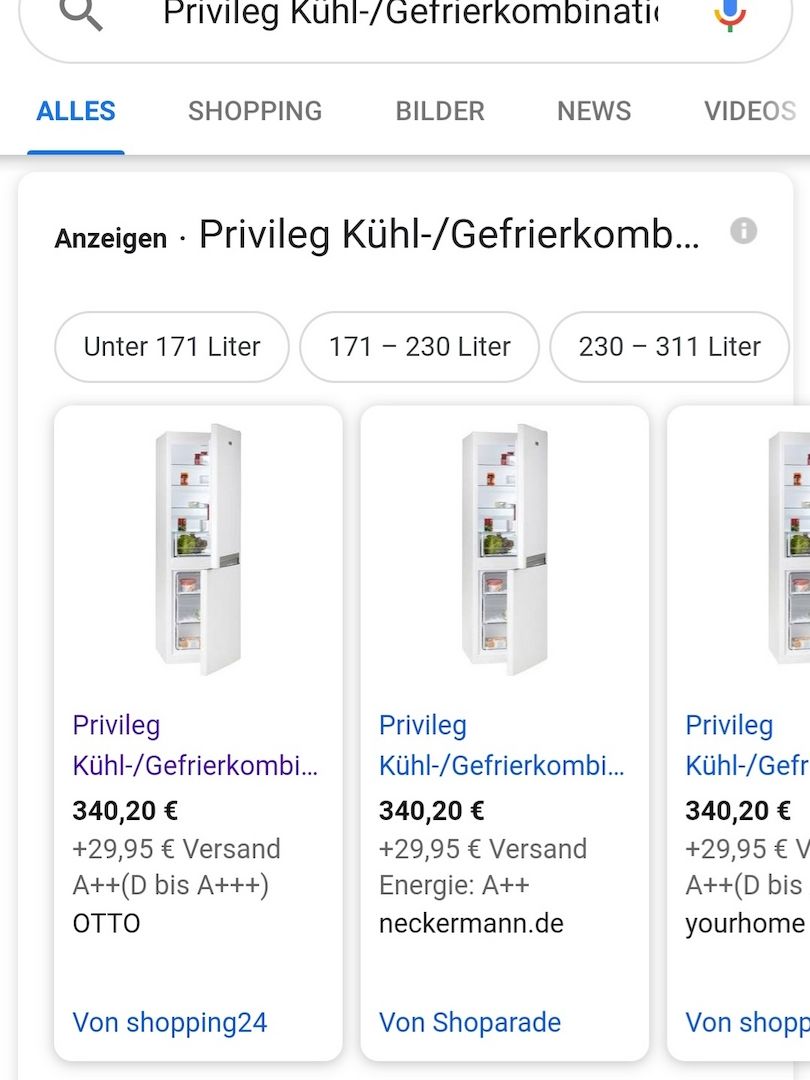Image resolution: width=810 pixels, height=1080 pixels.
Task: Click the 340,20 € price on the OTTO listing
Action: coord(125,811)
